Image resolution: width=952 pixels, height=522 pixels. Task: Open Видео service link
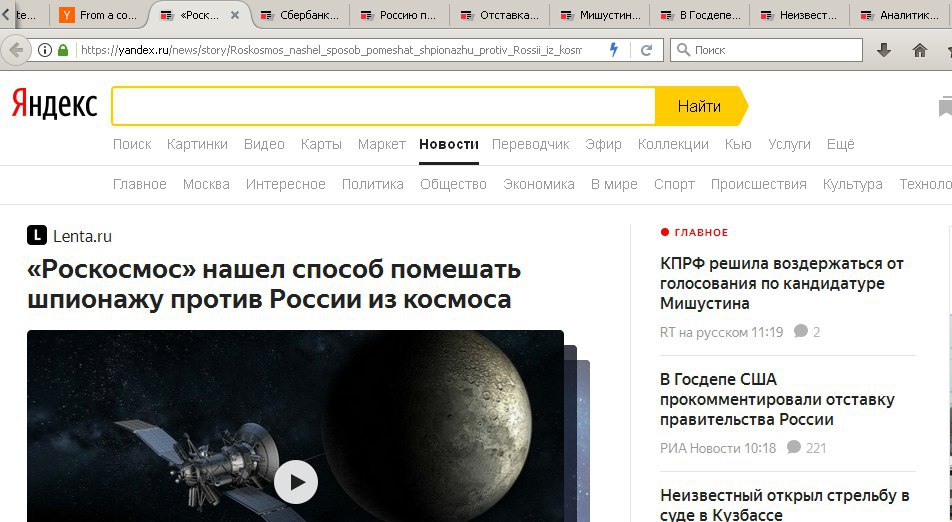pos(264,144)
